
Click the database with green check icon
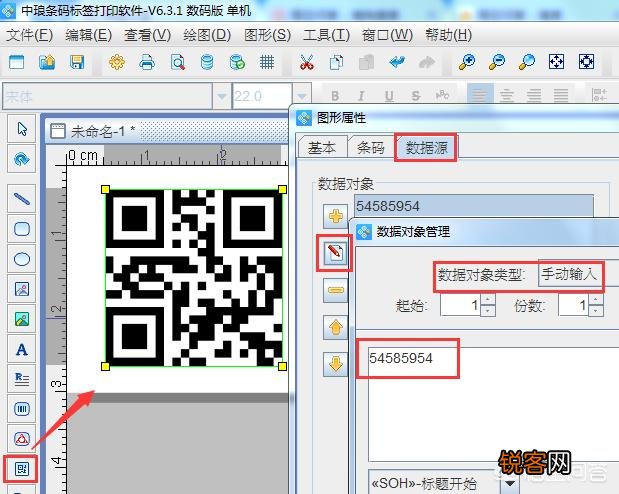(x=237, y=62)
